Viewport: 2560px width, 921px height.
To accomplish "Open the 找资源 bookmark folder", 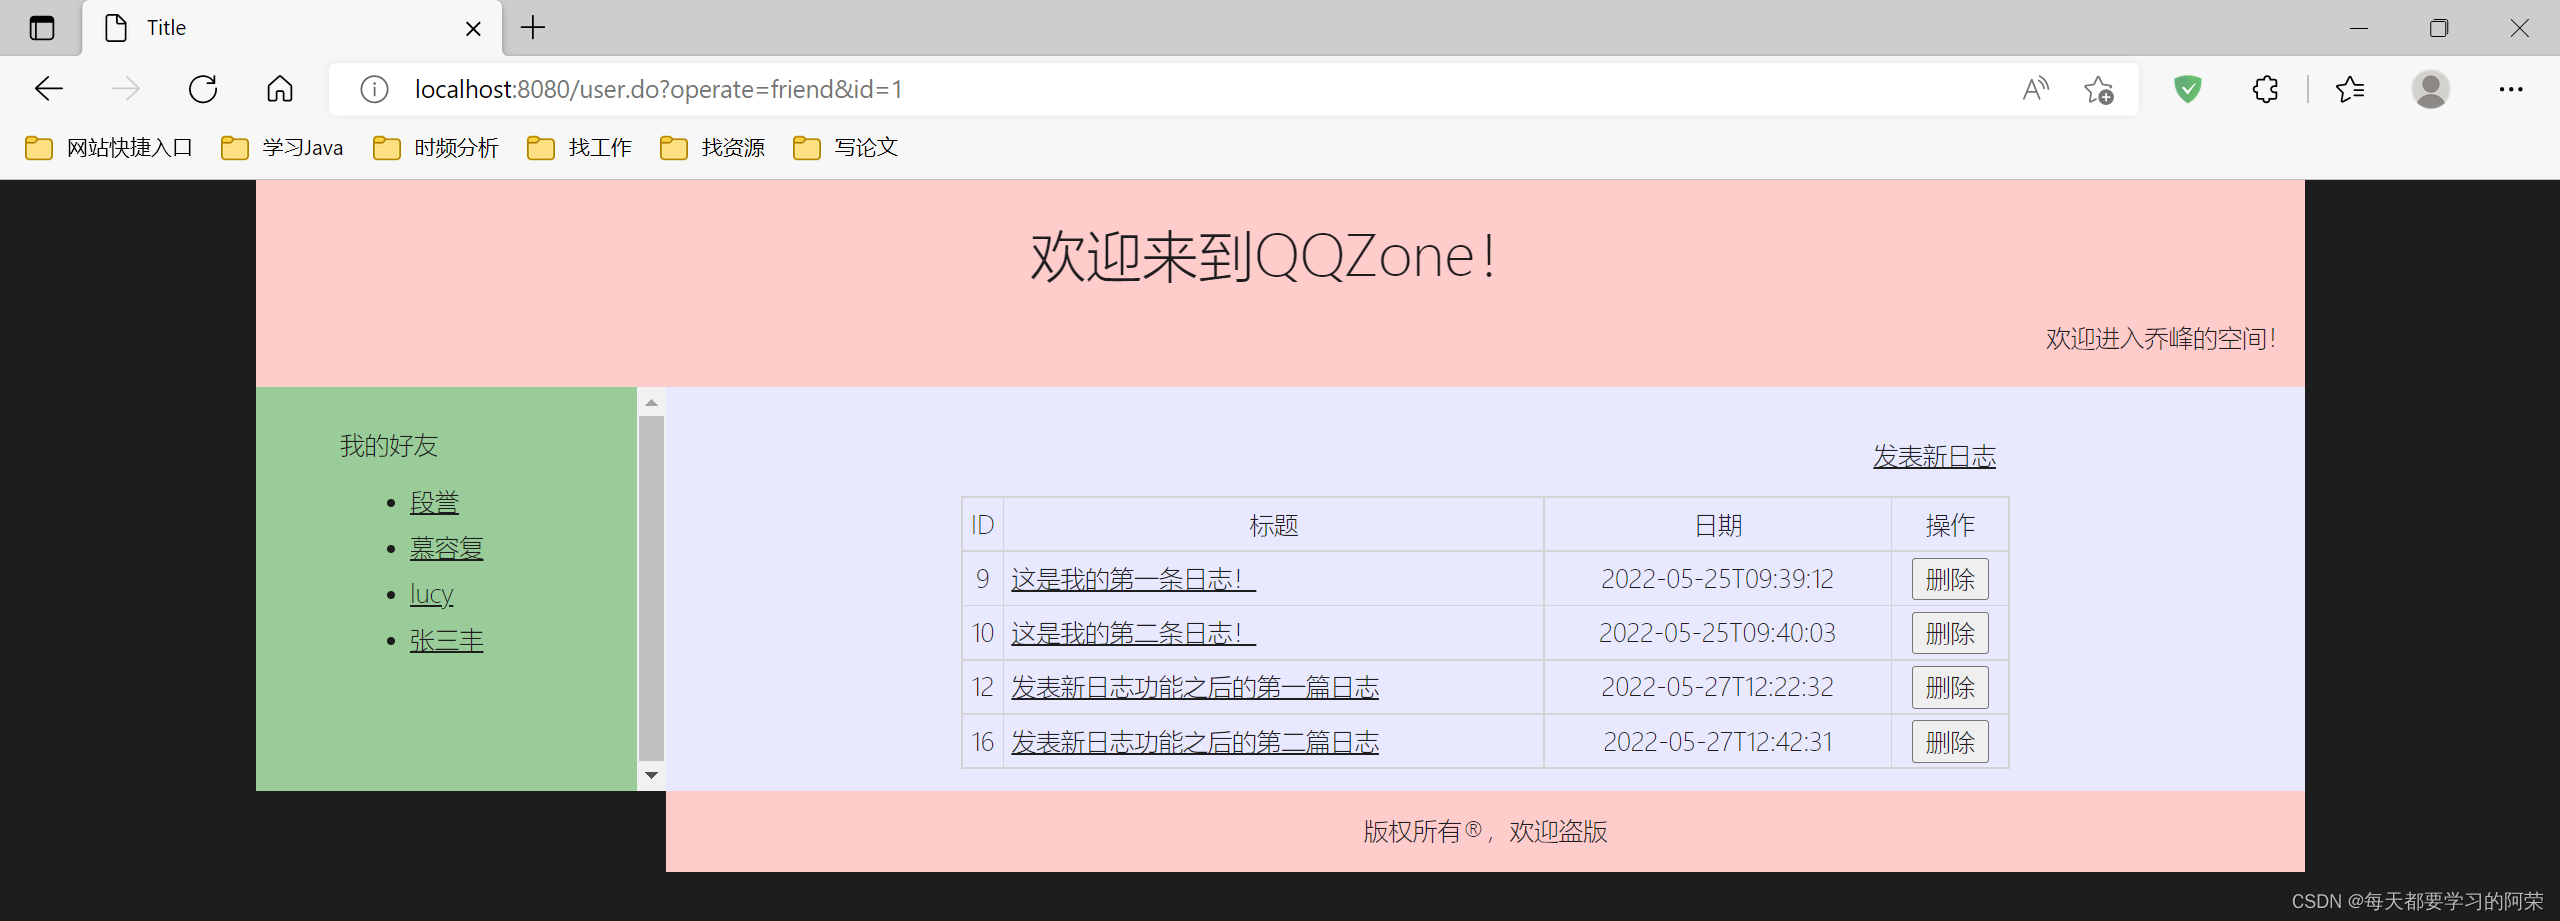I will coord(712,148).
